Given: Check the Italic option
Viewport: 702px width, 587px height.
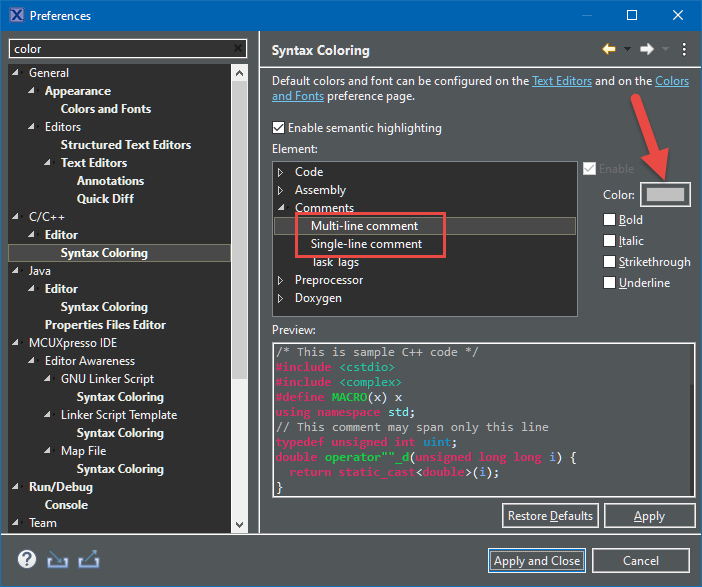Looking at the screenshot, I should tap(609, 241).
